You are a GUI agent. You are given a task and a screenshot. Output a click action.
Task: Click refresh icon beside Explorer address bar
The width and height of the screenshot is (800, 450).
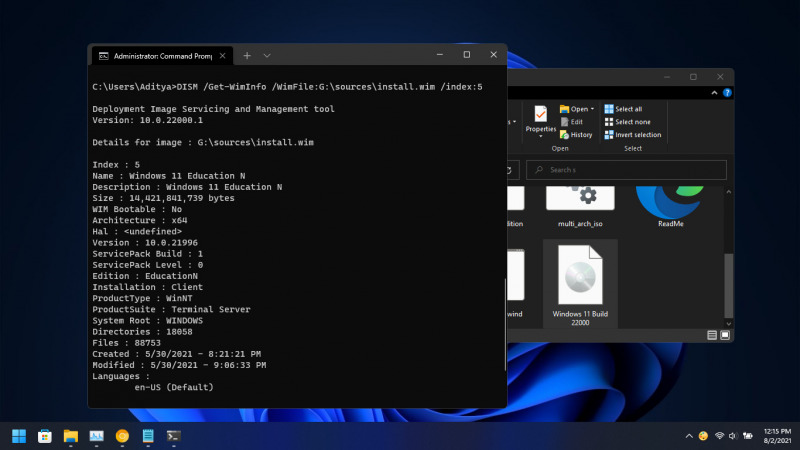tap(509, 170)
